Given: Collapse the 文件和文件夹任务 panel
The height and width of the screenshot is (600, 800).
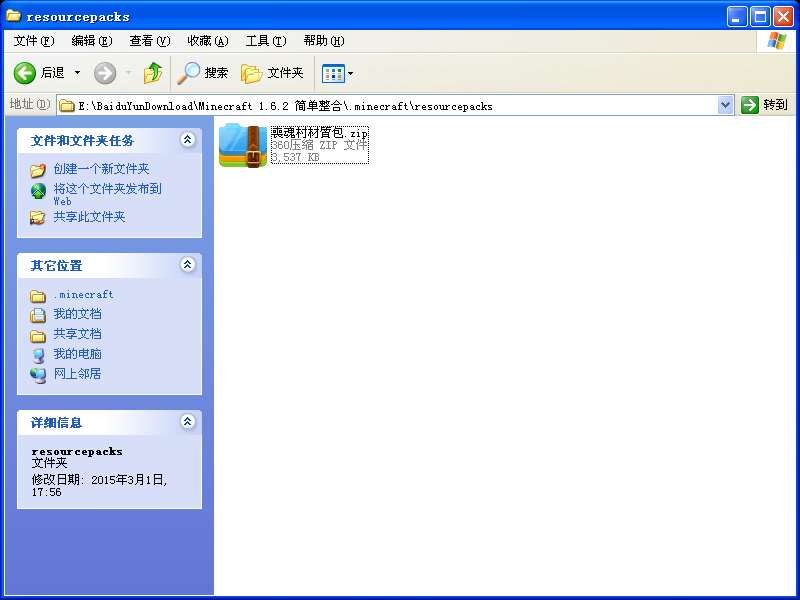Looking at the screenshot, I should (x=188, y=140).
